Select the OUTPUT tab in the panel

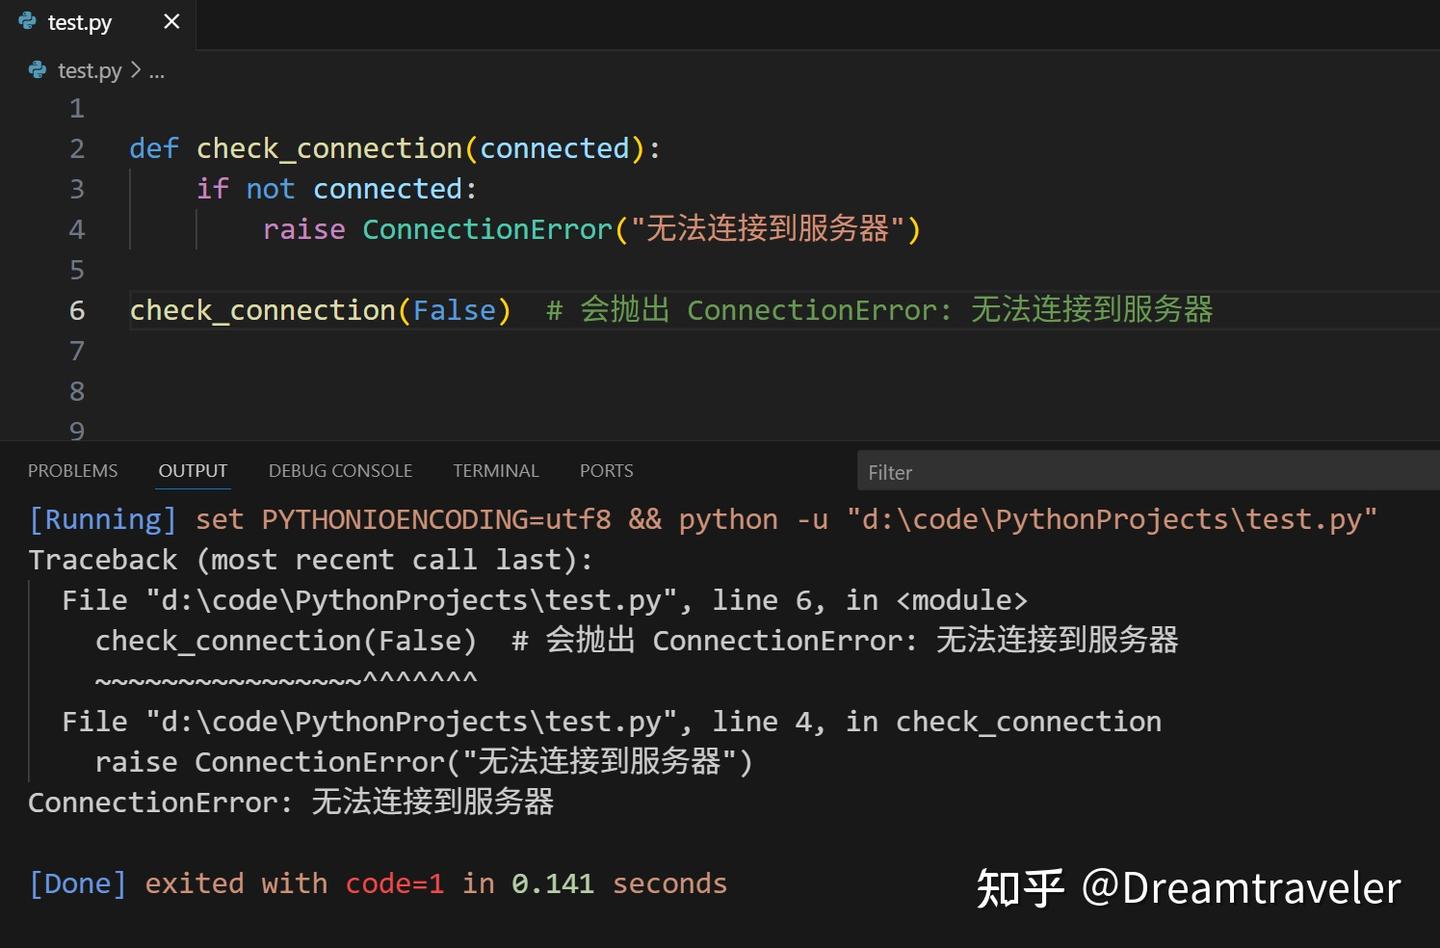[x=192, y=470]
